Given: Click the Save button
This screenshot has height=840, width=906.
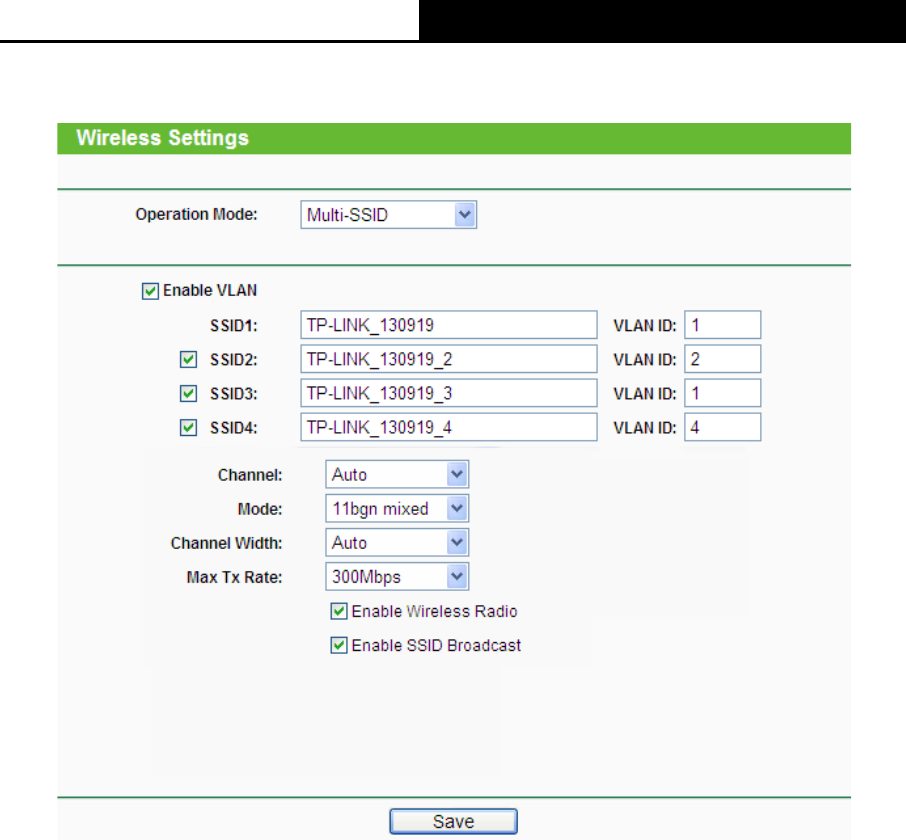Looking at the screenshot, I should [454, 822].
